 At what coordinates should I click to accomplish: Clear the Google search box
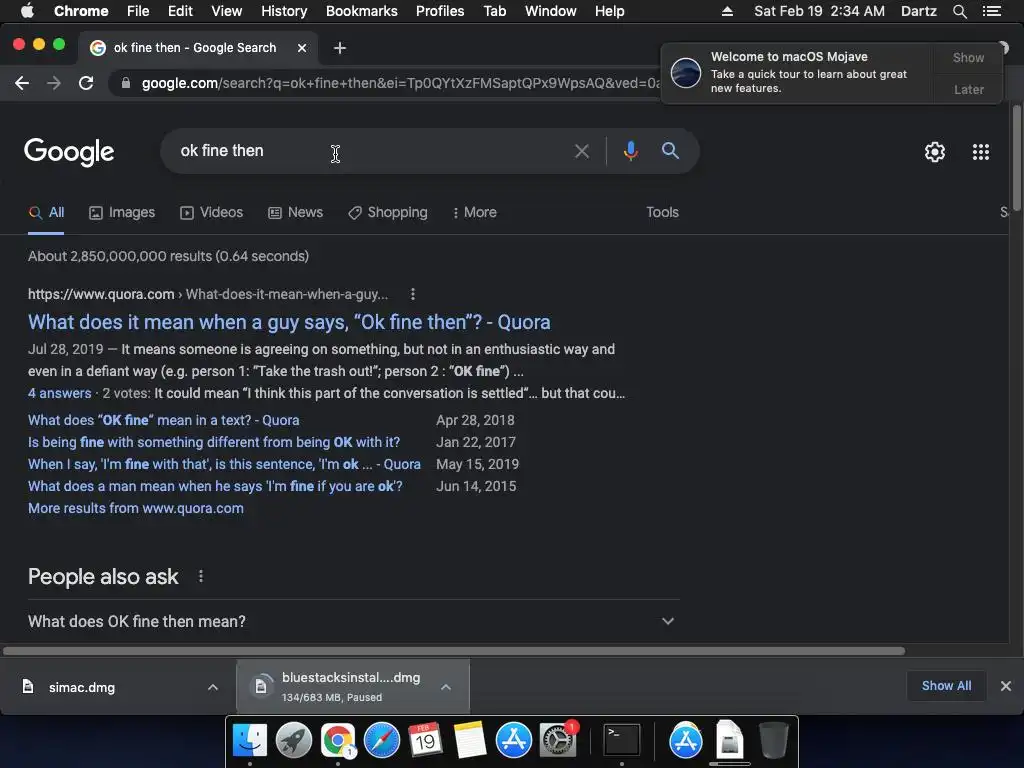581,152
